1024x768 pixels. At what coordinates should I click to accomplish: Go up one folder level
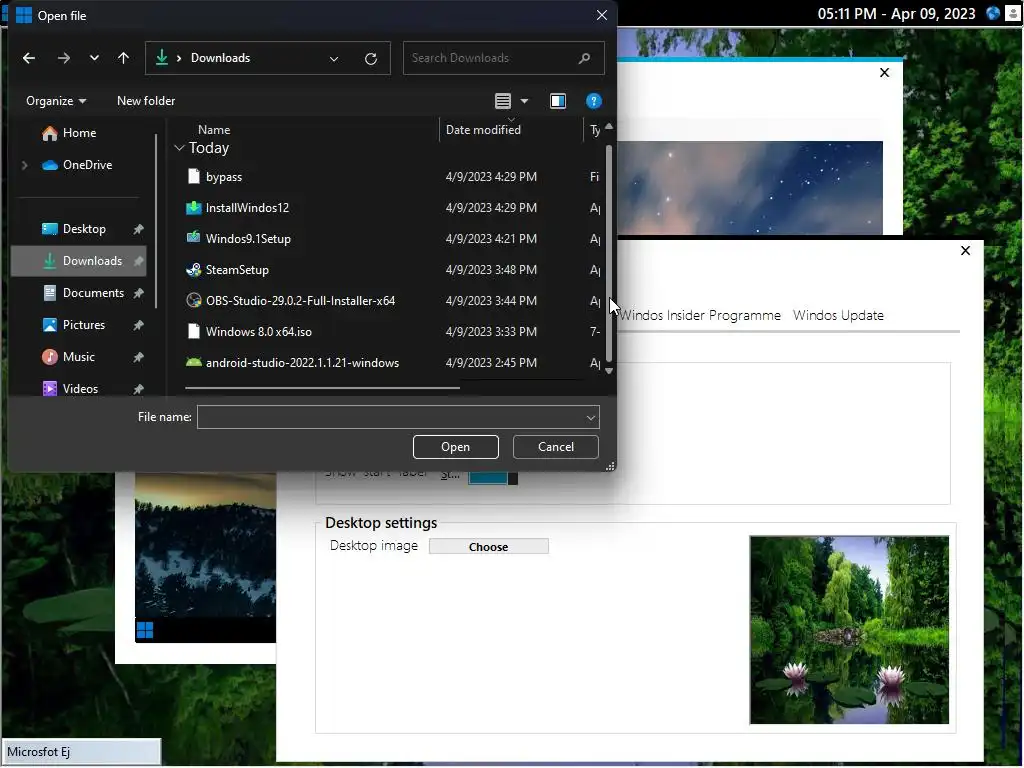pos(123,58)
